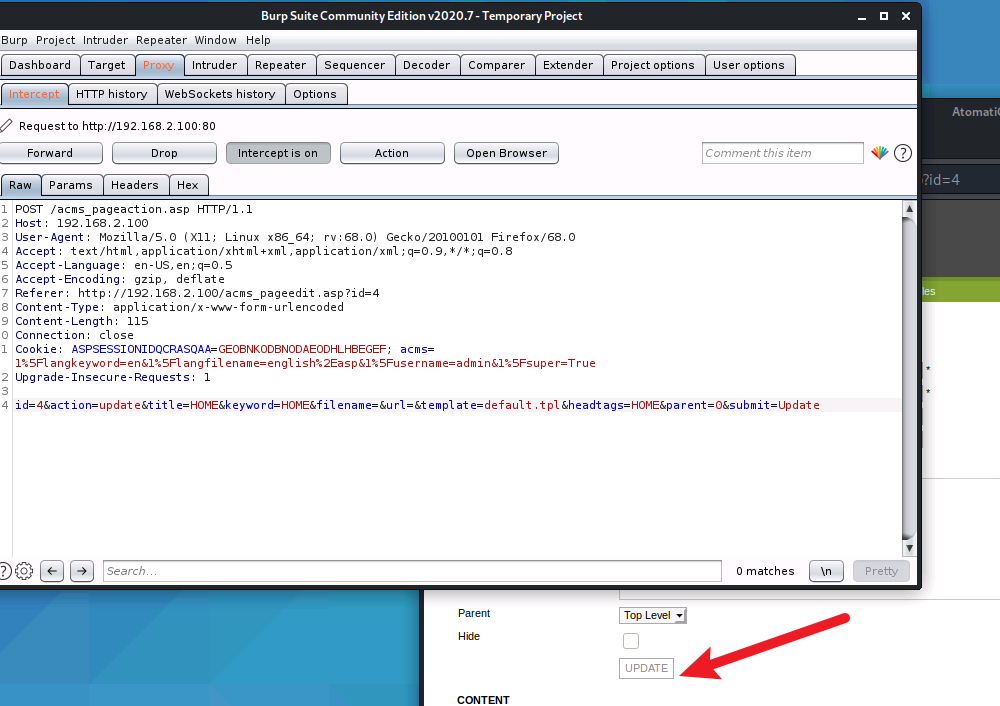Toggle the Intercept is on button
This screenshot has height=706, width=1000.
click(278, 153)
